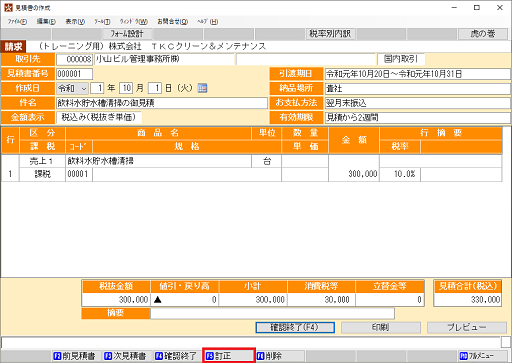Click the day field of 作成日
The height and width of the screenshot is (363, 512).
coord(155,88)
